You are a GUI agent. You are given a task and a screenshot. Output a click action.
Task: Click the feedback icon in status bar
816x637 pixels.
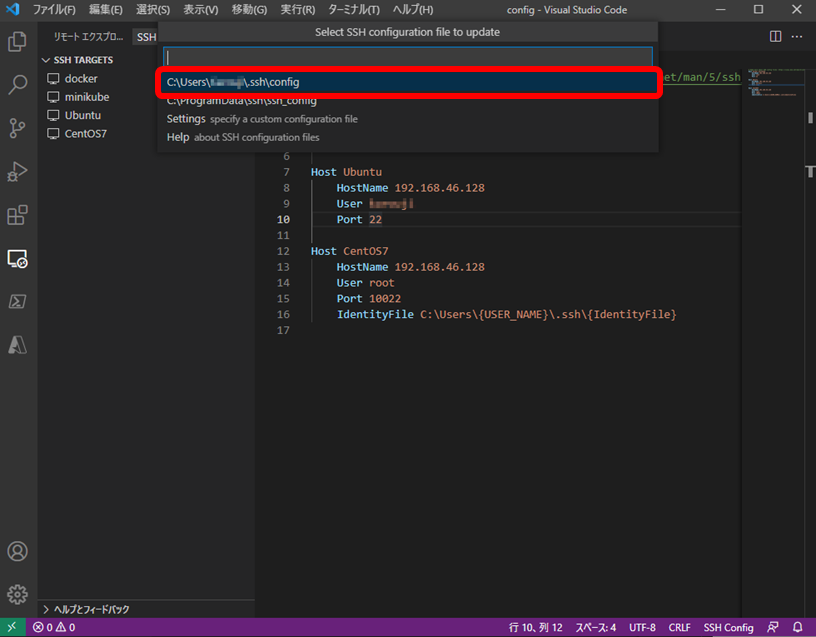click(773, 627)
